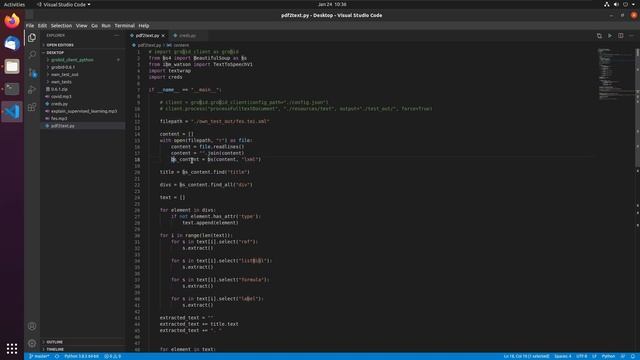Open the Go menu
Image resolution: width=640 pixels, height=360 pixels.
point(94,25)
